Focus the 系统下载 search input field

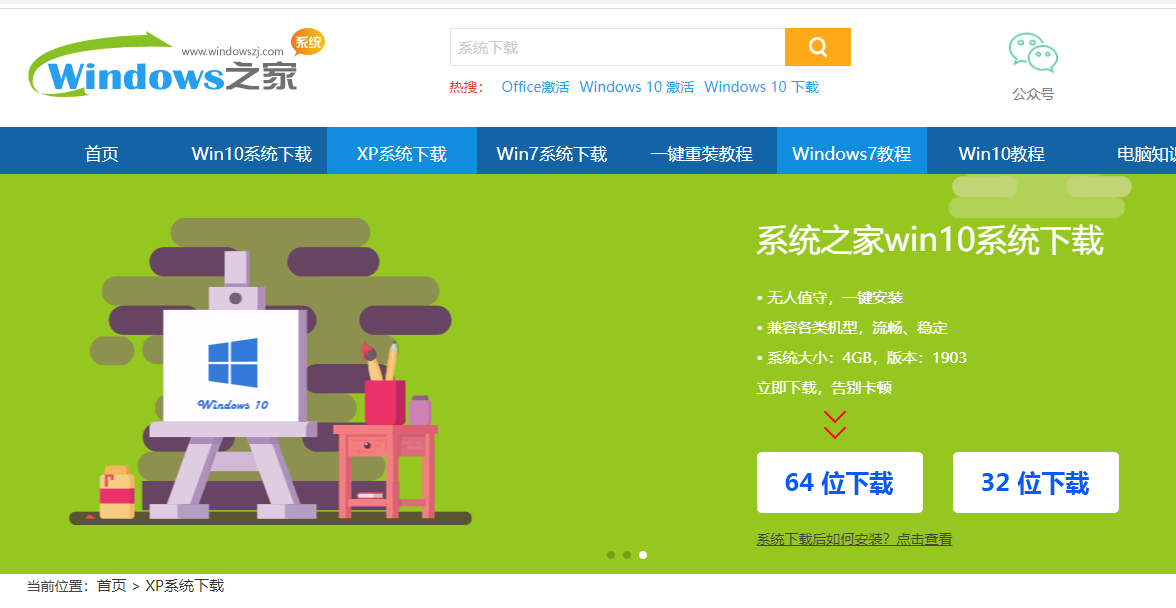[617, 47]
